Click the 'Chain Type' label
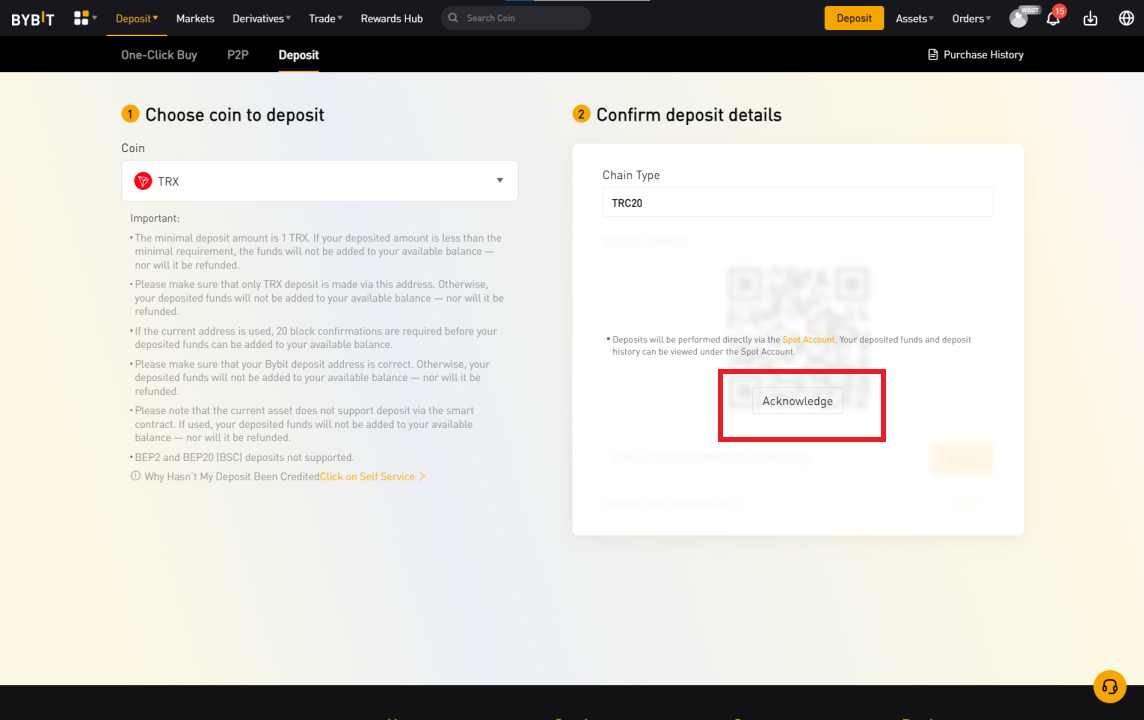 coord(631,175)
